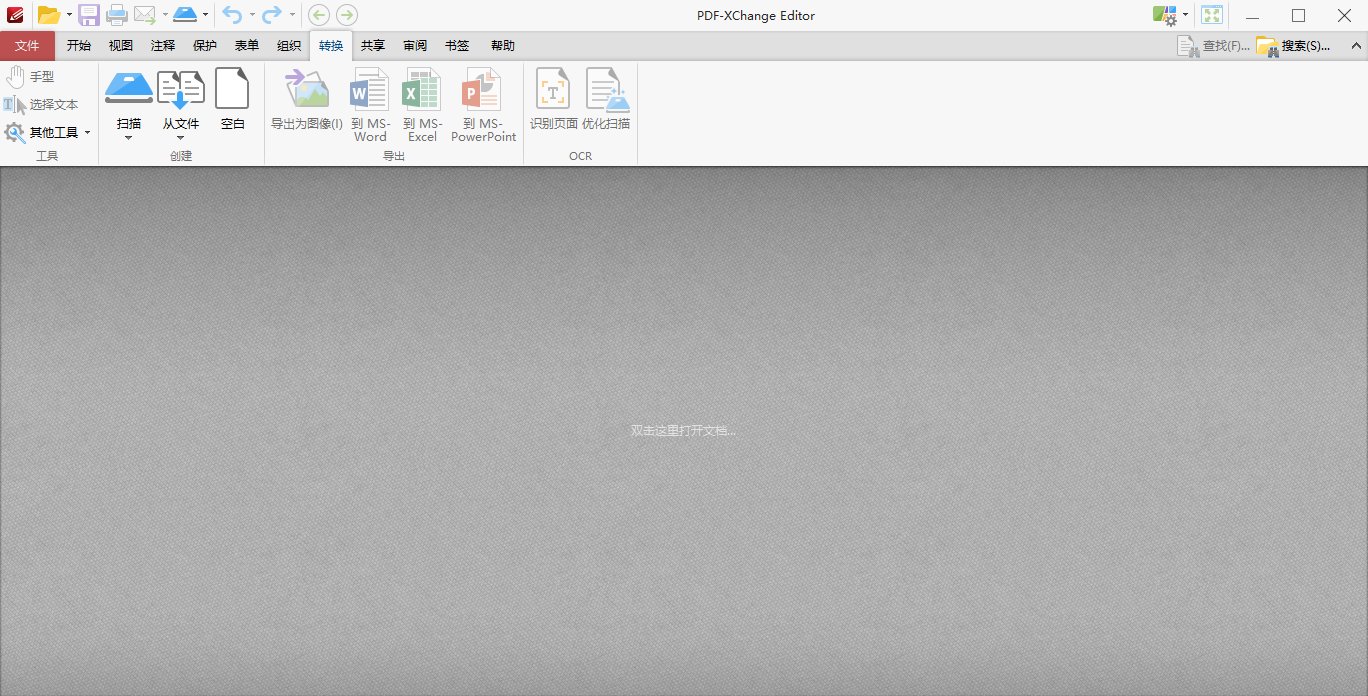1368x696 pixels.
Task: Click the Redo arrow icon
Action: (x=272, y=15)
